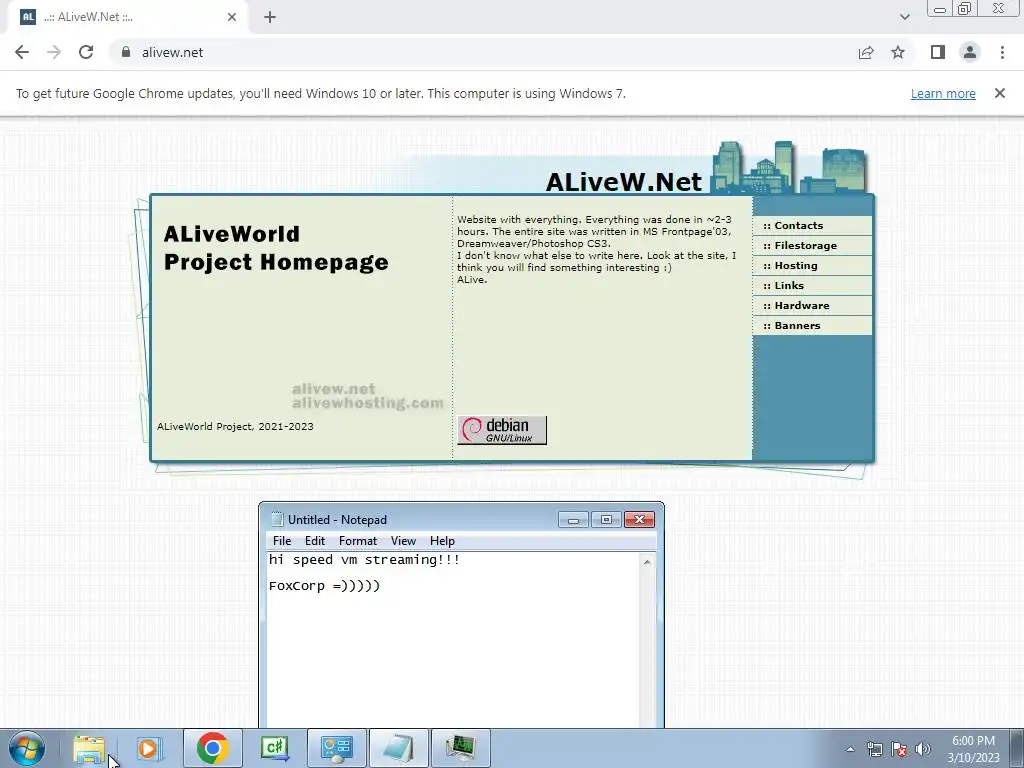Open the Contacts page link
This screenshot has height=768, width=1024.
(812, 225)
